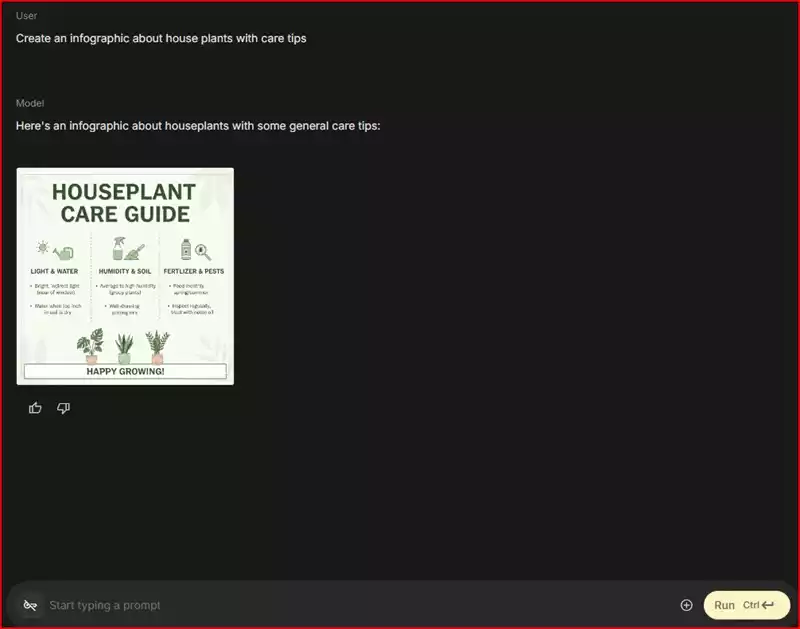Click the fertilizer bottle icon in infographic
The height and width of the screenshot is (629, 800).
pos(185,248)
